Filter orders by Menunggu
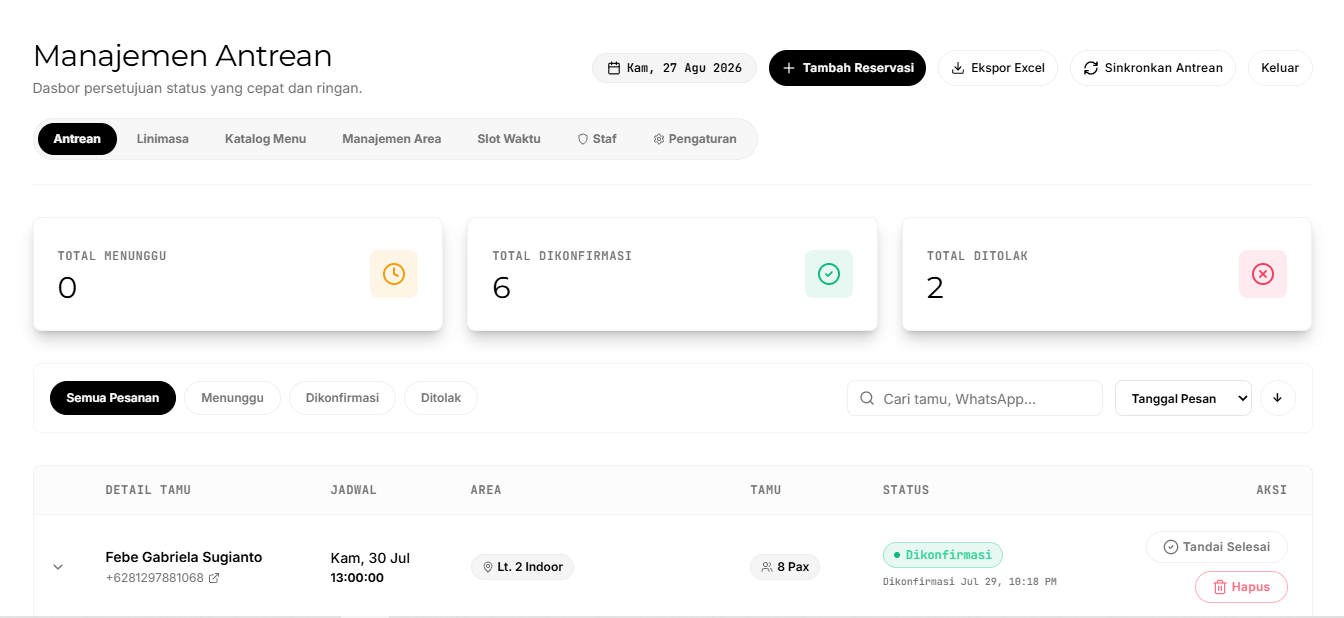This screenshot has width=1344, height=618. (x=232, y=398)
